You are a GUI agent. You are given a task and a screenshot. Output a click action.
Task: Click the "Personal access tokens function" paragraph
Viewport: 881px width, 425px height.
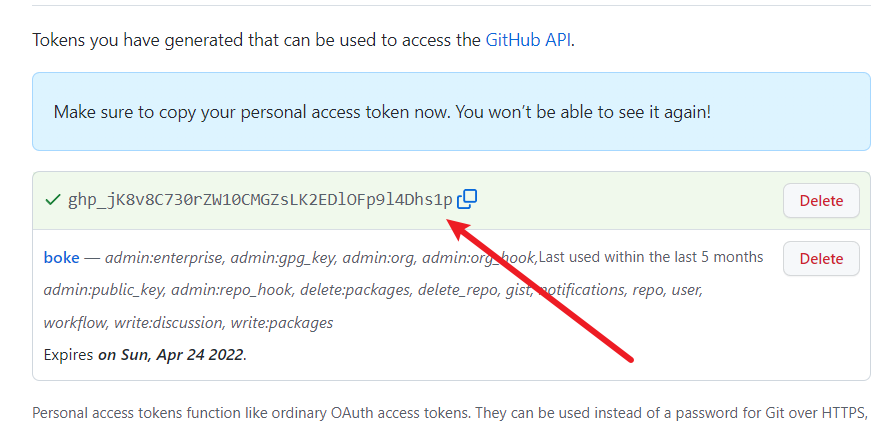click(x=448, y=412)
